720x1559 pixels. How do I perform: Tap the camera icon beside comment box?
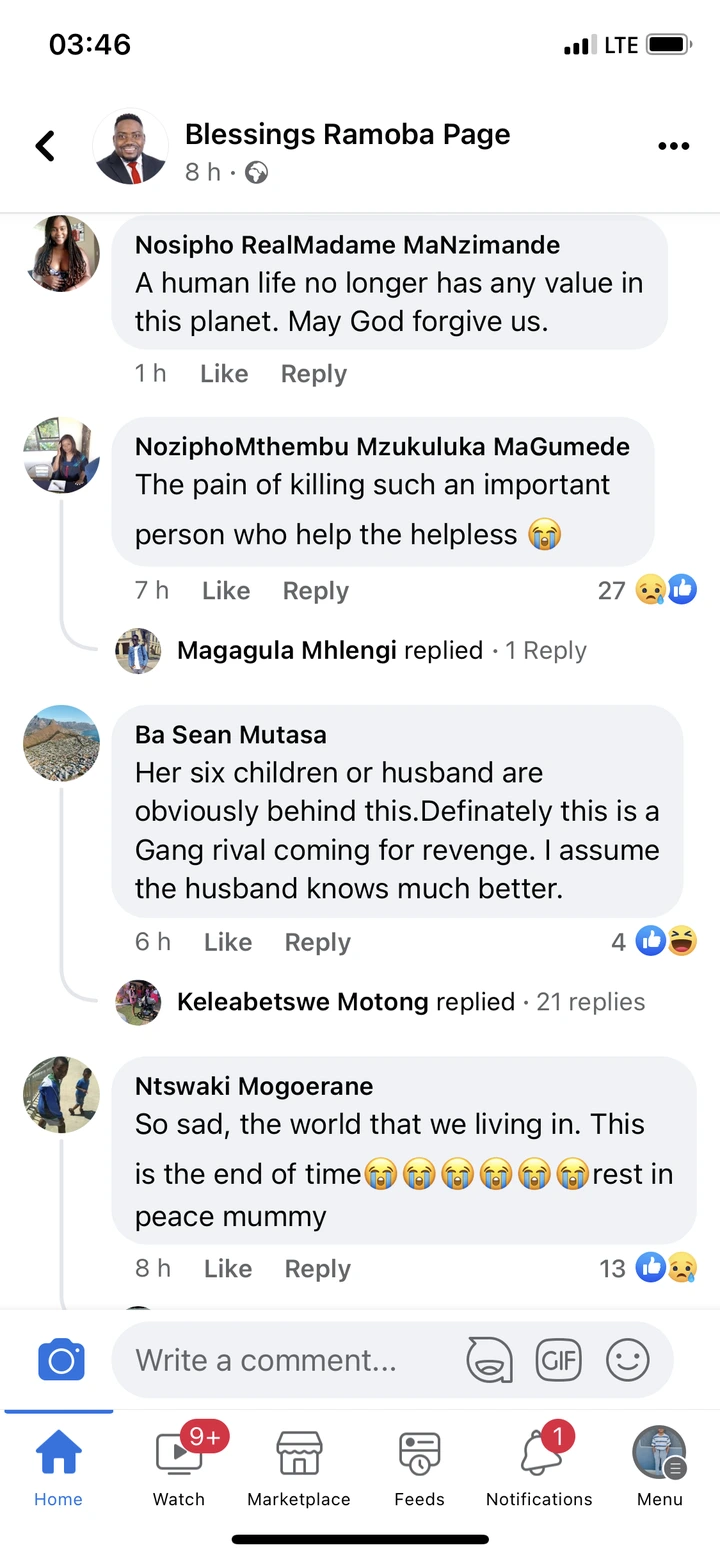tap(61, 1360)
